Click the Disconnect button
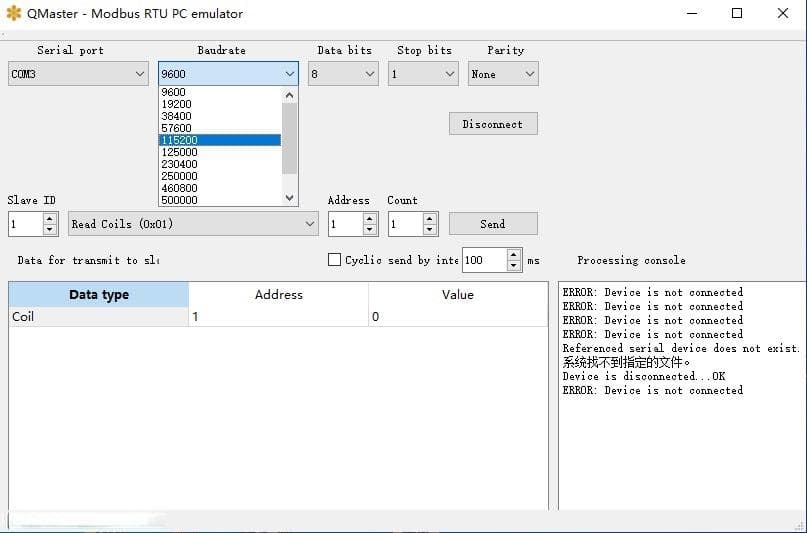 493,123
